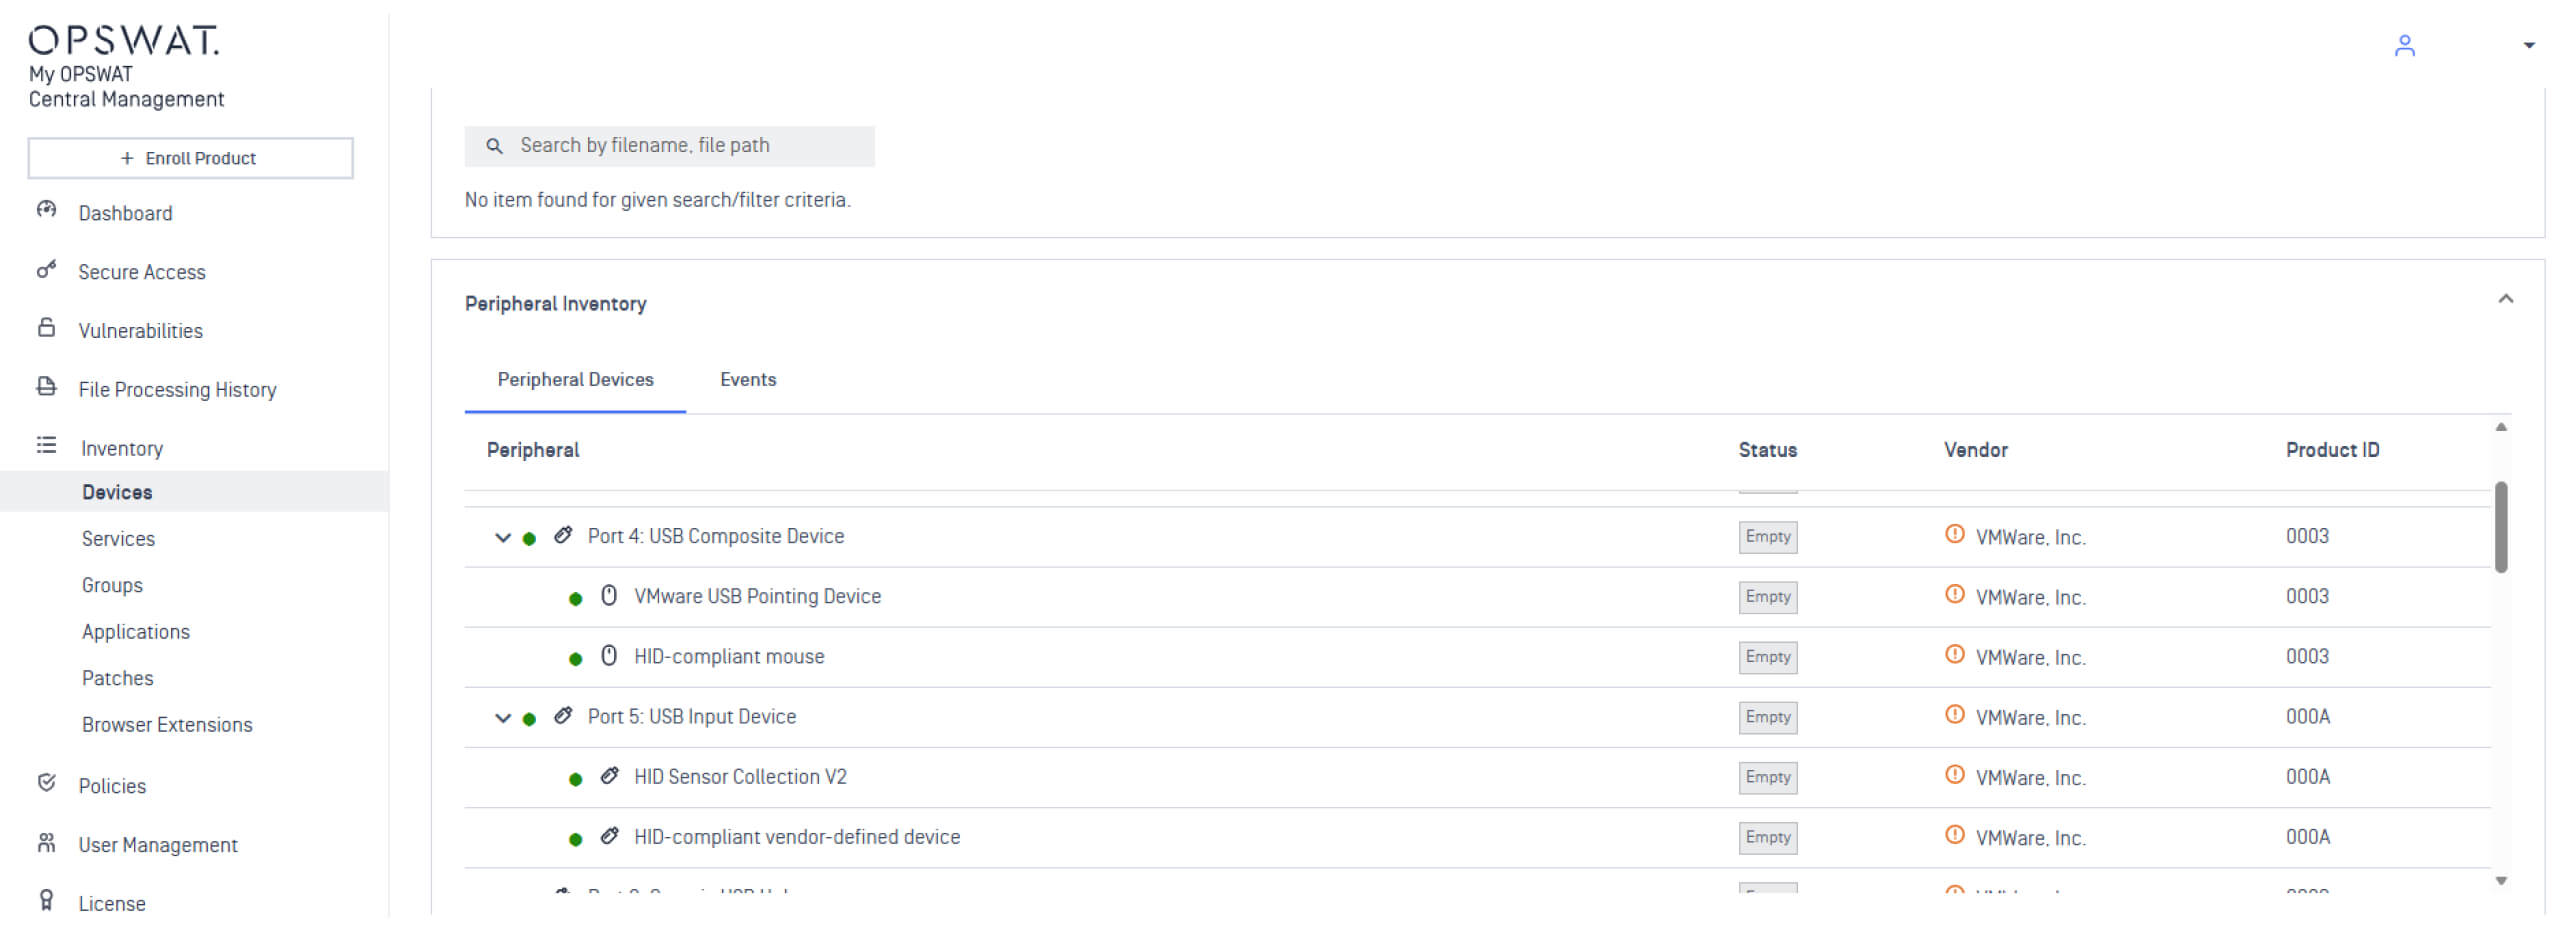Click the peripheral table scrollbar thumb
Viewport: 2568px width, 951px height.
[2500, 527]
